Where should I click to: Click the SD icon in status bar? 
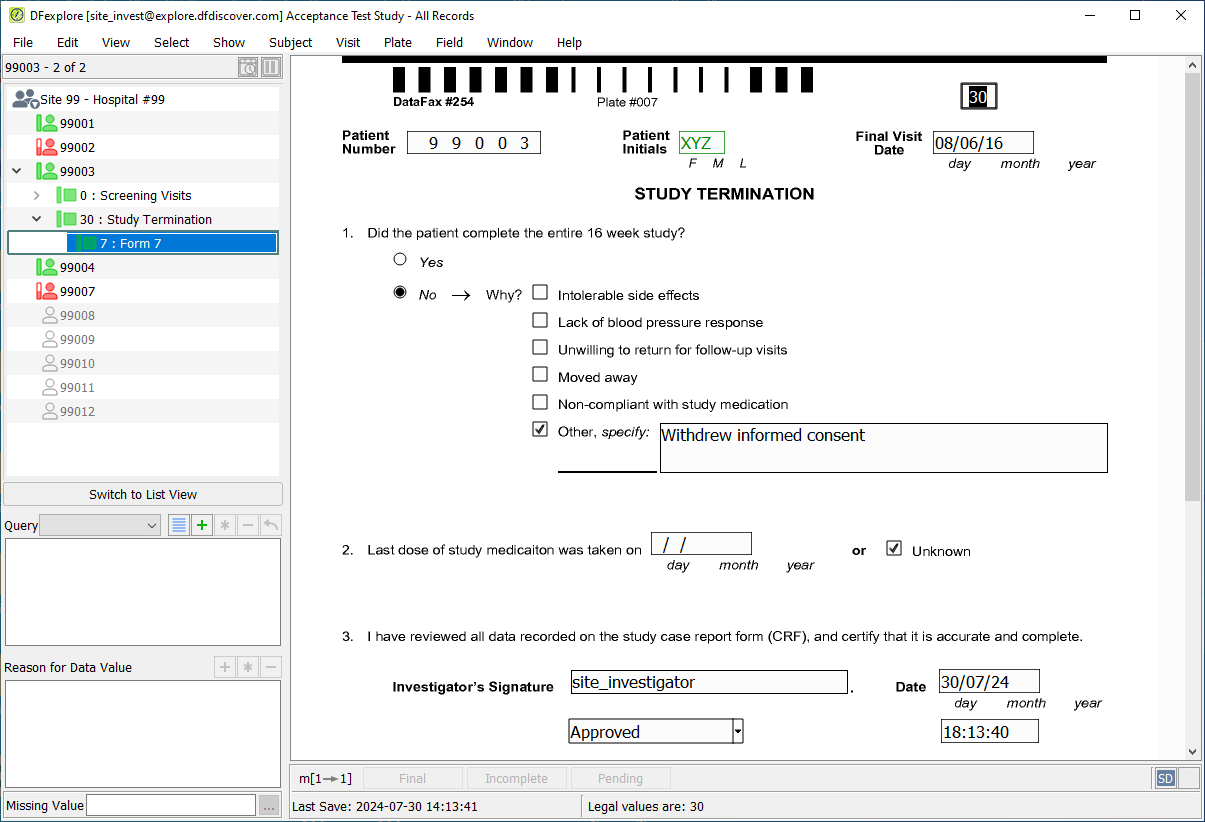[1165, 778]
